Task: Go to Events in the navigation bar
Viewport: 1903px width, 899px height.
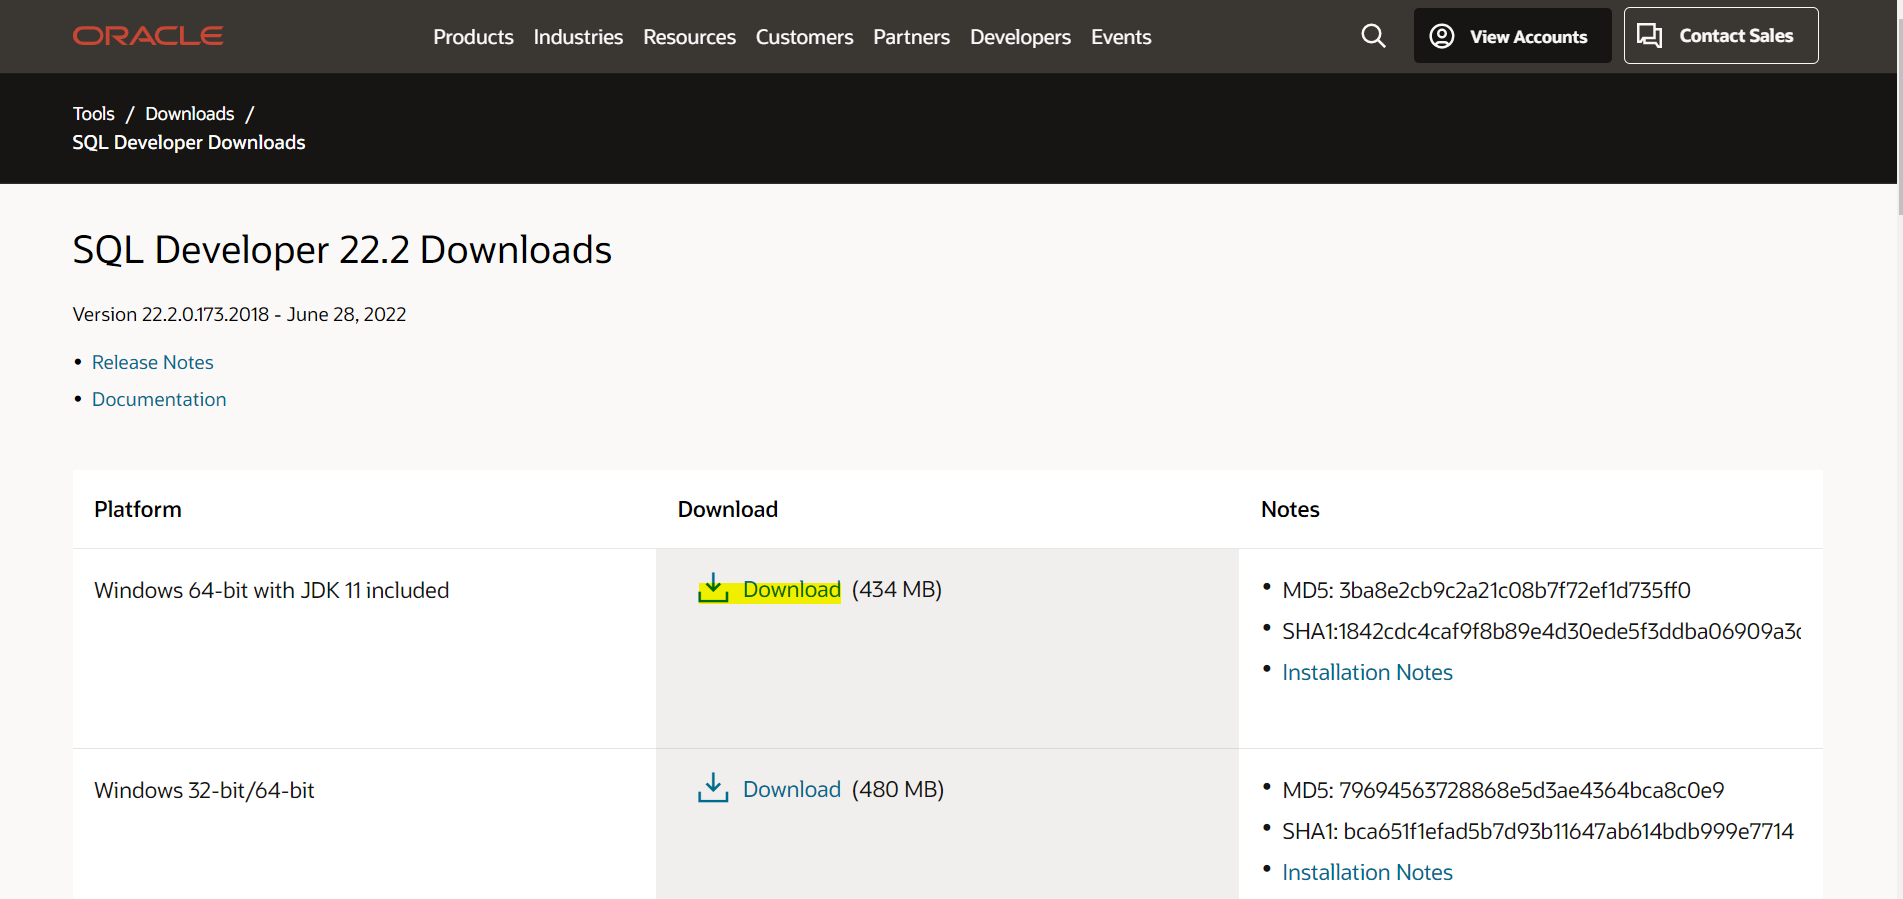Action: [x=1121, y=37]
